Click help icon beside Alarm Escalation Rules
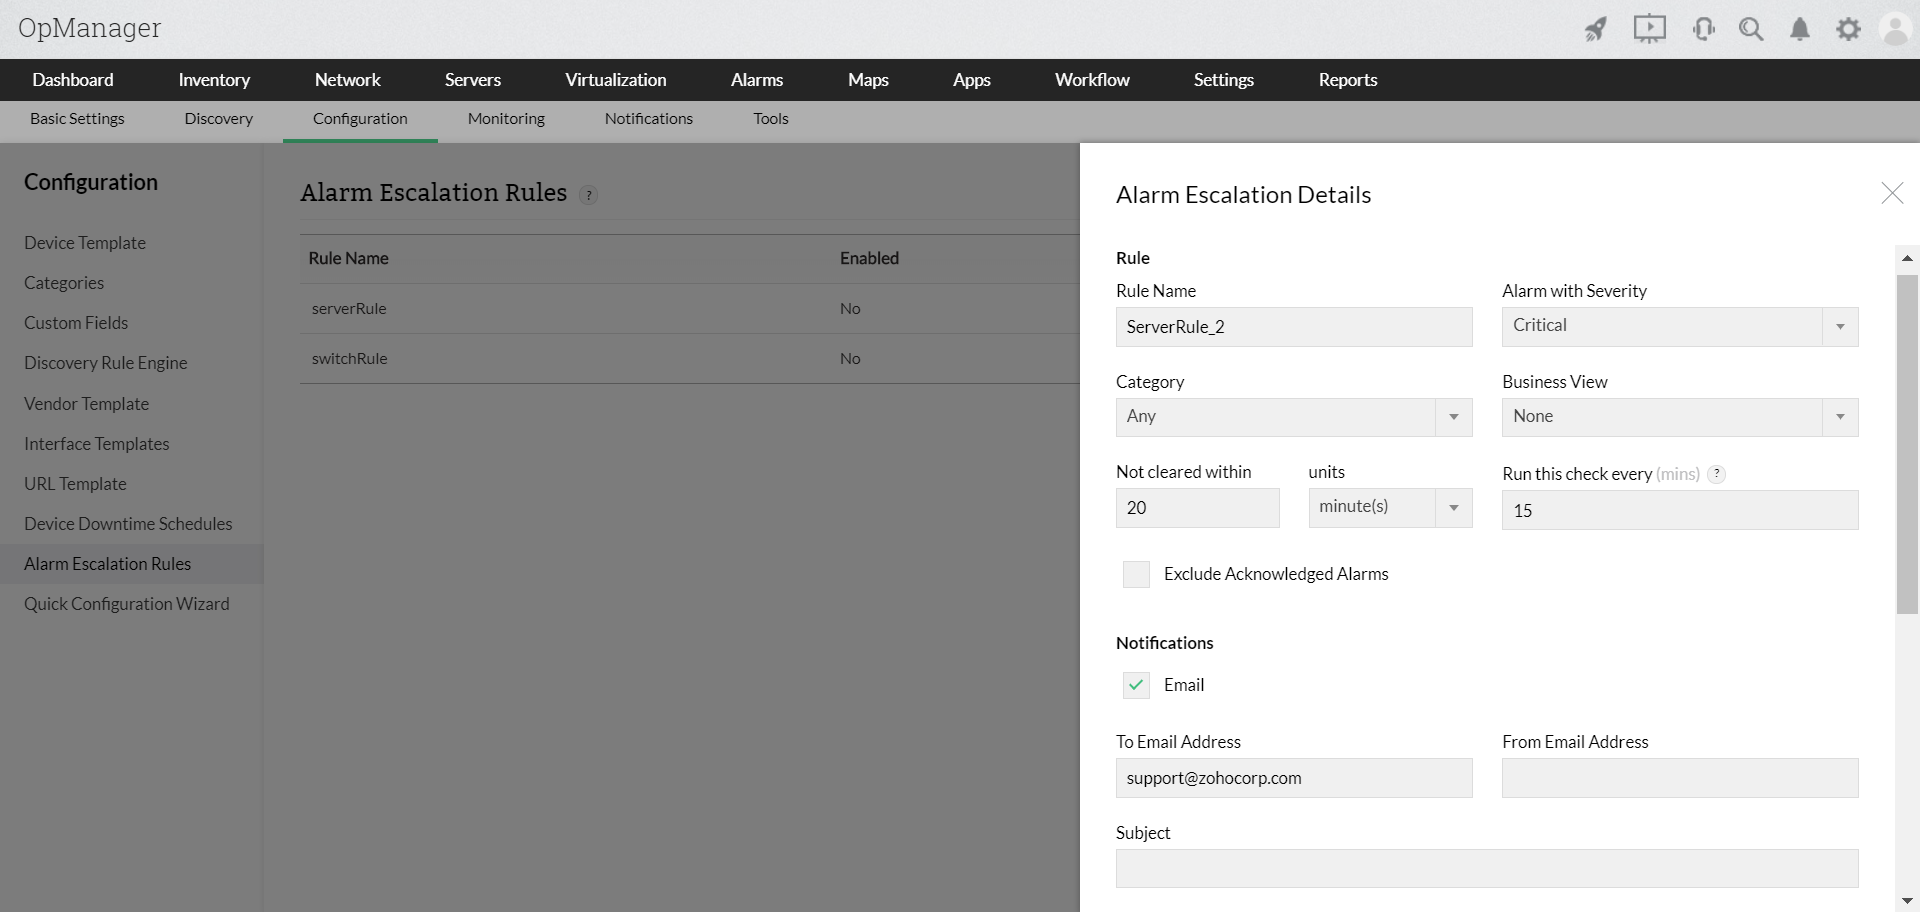This screenshot has width=1920, height=912. [589, 195]
